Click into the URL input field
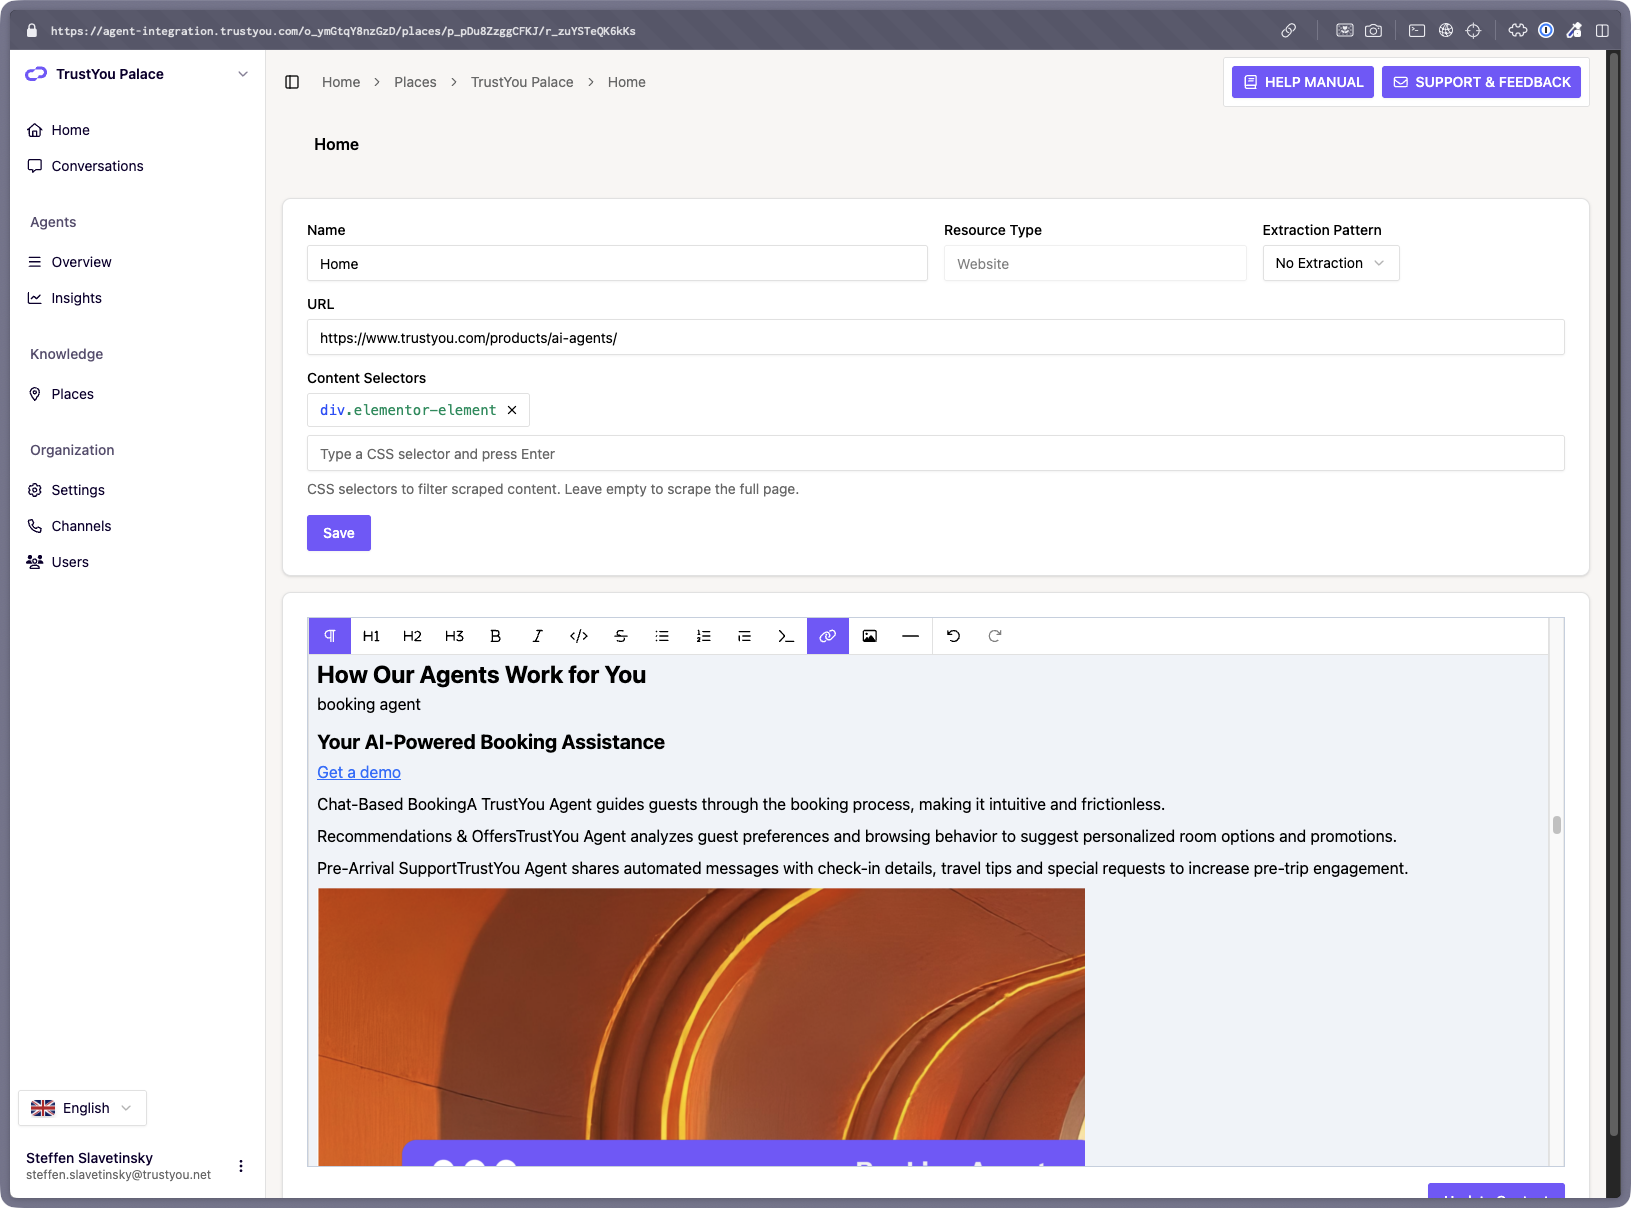The height and width of the screenshot is (1208, 1631). 935,337
